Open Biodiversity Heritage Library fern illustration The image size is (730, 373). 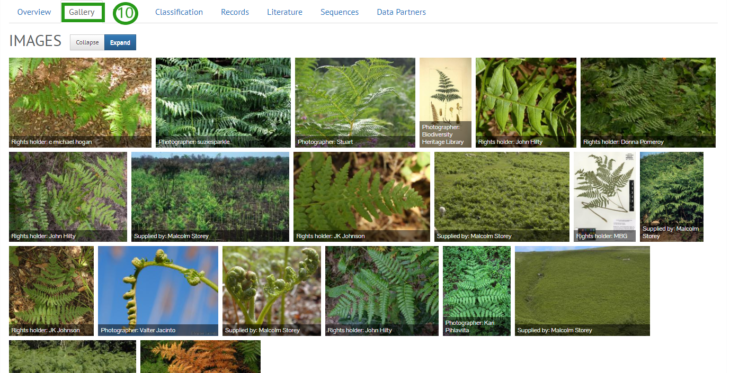[446, 102]
